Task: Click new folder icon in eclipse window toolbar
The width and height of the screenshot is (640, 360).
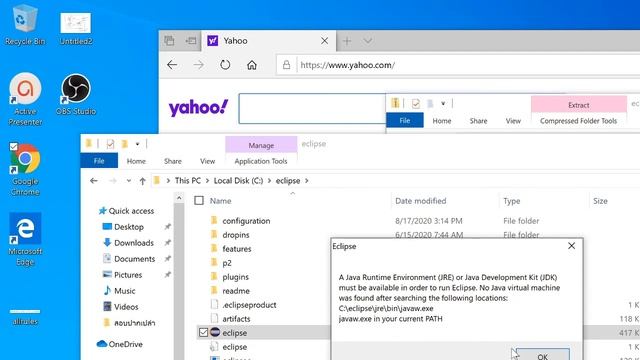Action: click(x=124, y=144)
